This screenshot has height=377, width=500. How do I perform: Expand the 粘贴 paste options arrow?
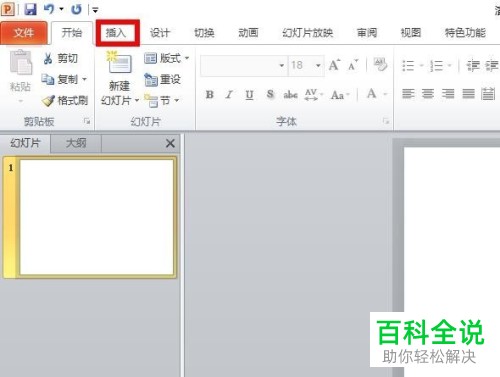(x=21, y=101)
